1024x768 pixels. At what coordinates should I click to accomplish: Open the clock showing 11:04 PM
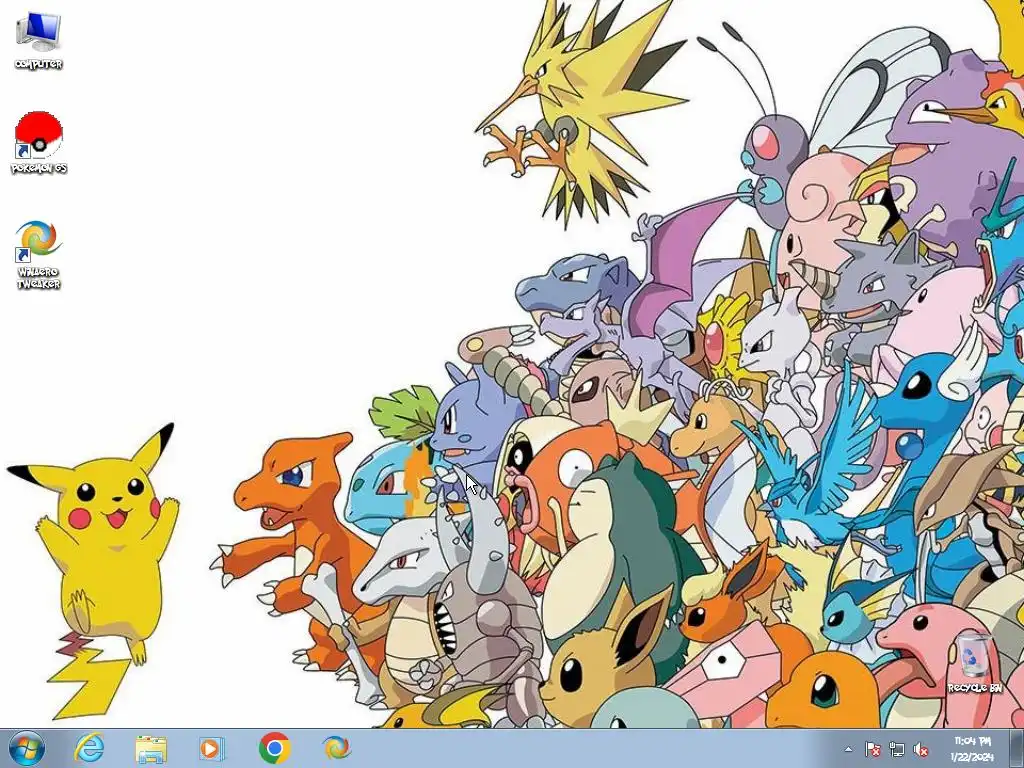point(972,748)
